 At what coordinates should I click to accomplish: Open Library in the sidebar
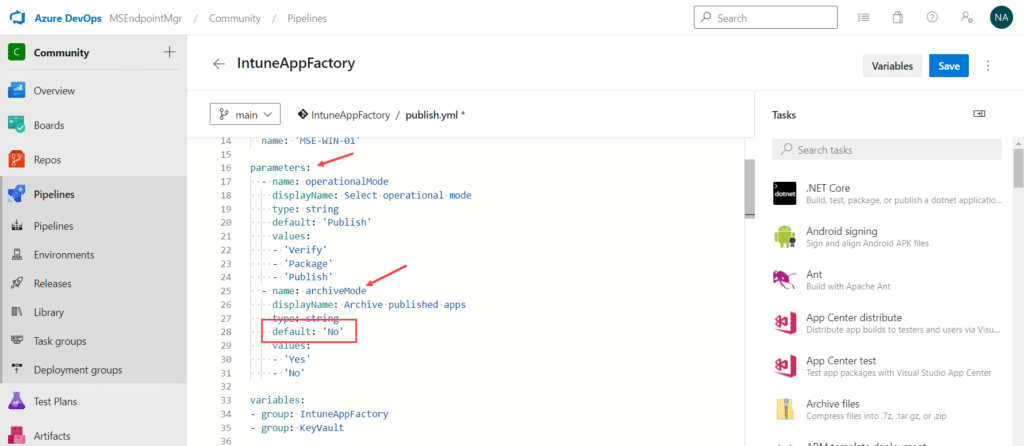tap(49, 312)
